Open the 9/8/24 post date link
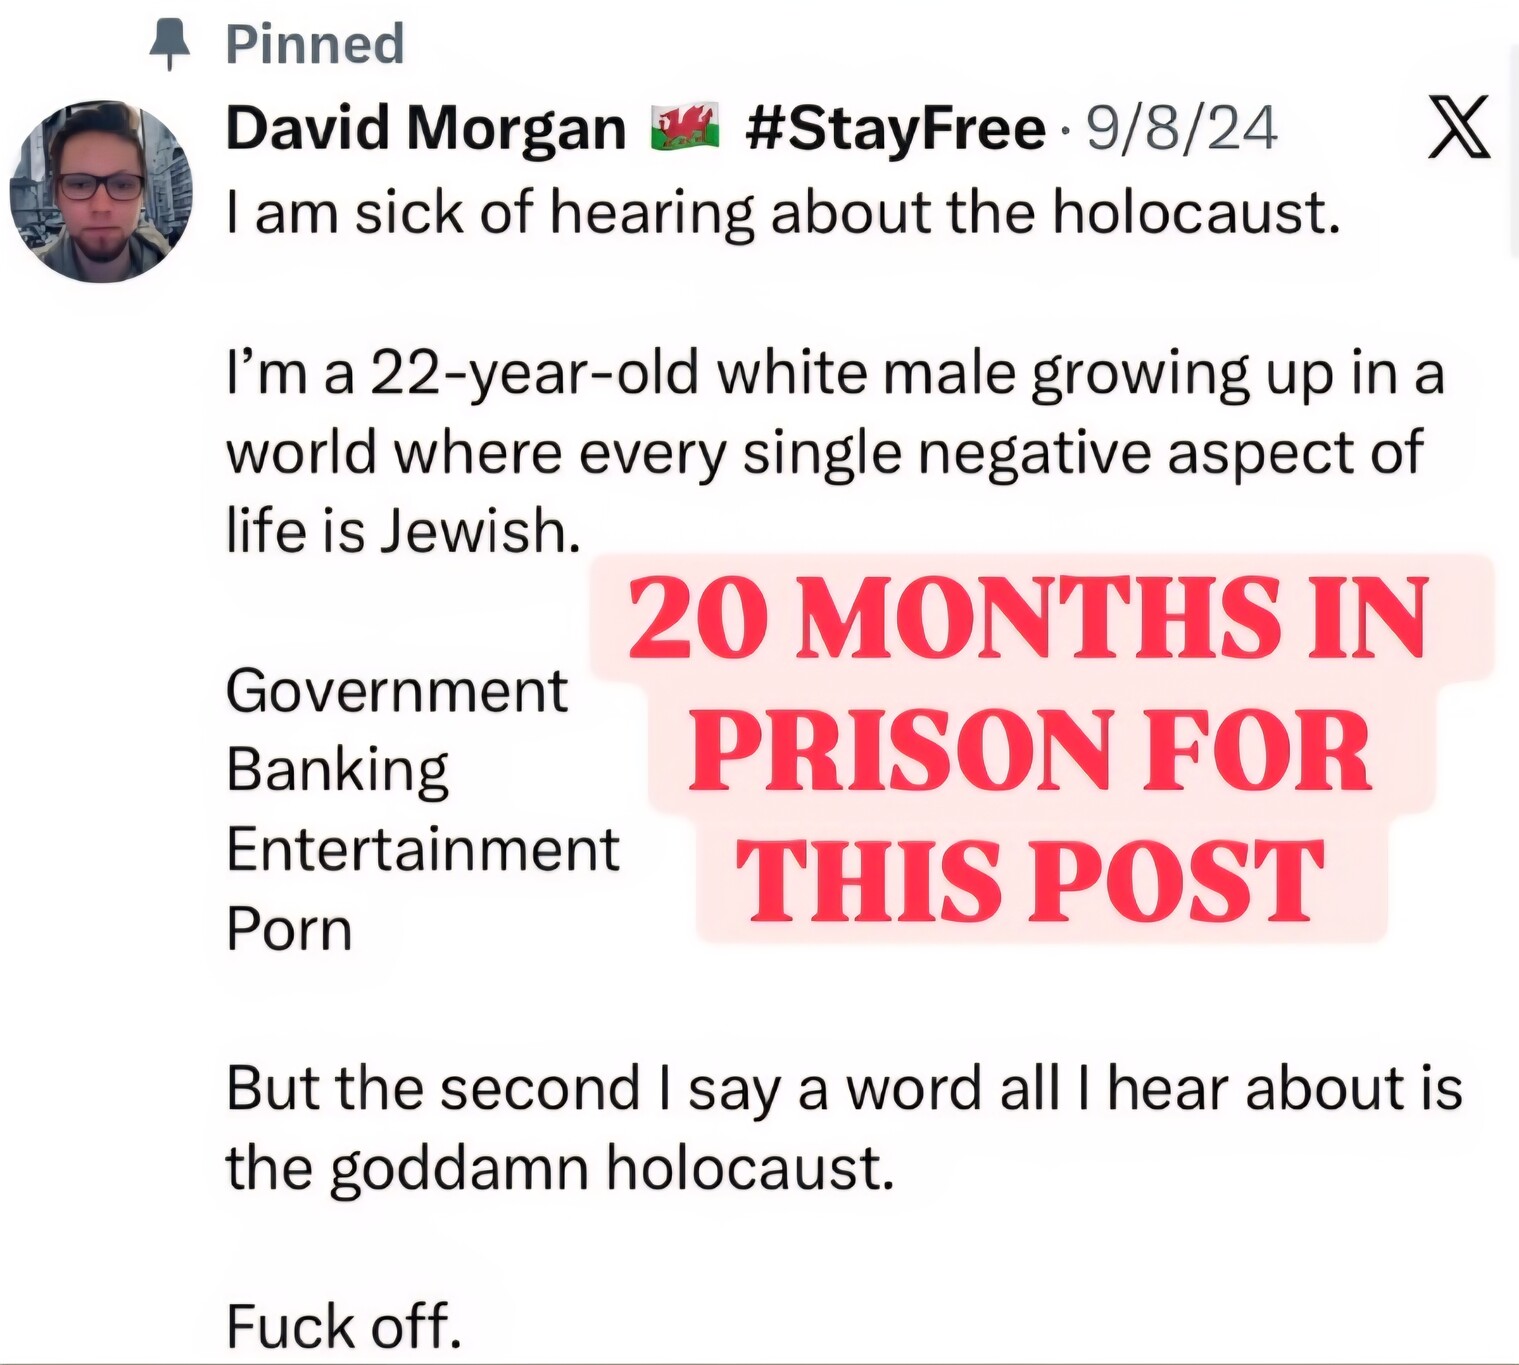 click(1182, 129)
